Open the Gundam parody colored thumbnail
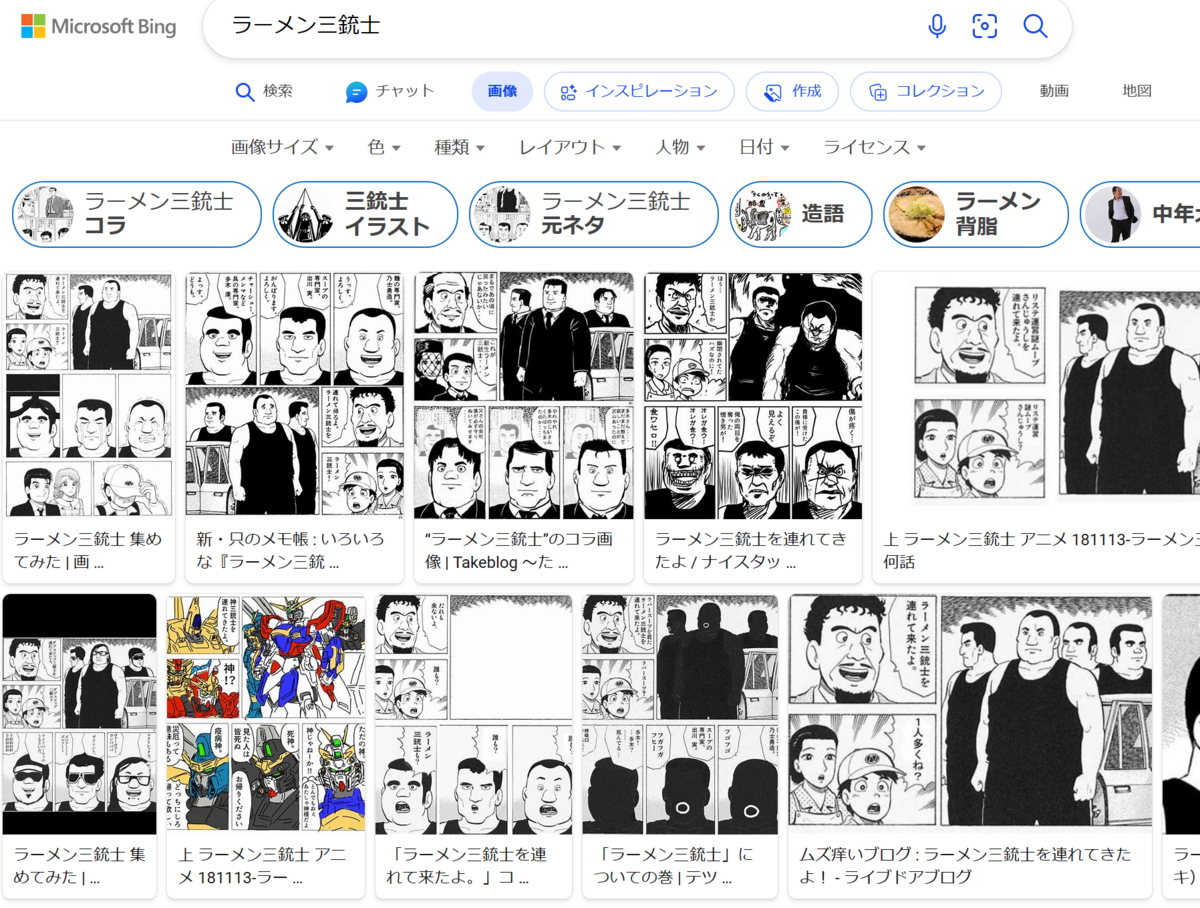 coord(266,714)
